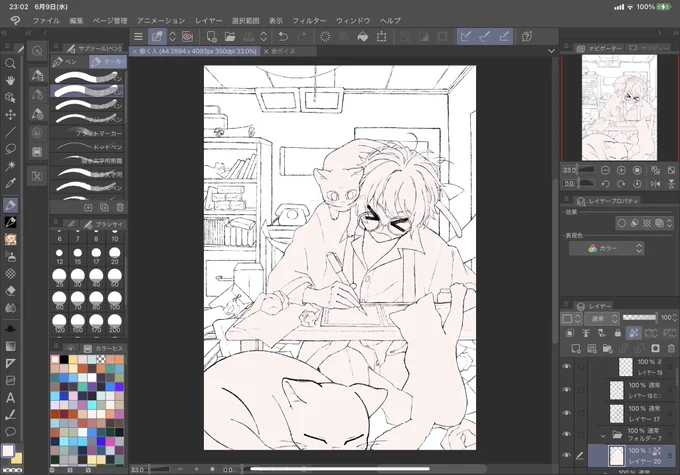Open expression color カラー dropdown
This screenshot has width=680, height=475.
tap(606, 249)
